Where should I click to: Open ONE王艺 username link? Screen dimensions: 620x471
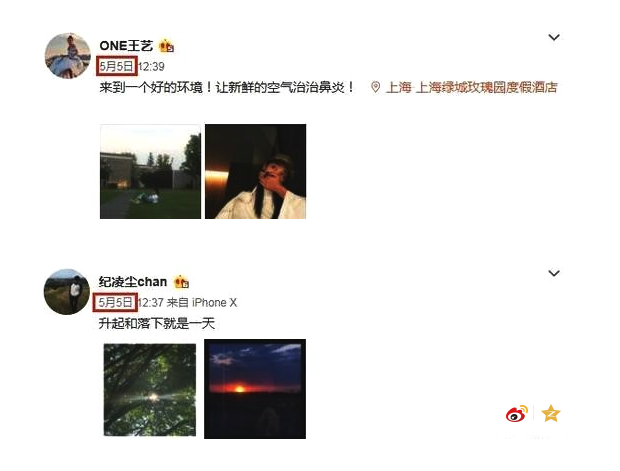click(x=126, y=46)
